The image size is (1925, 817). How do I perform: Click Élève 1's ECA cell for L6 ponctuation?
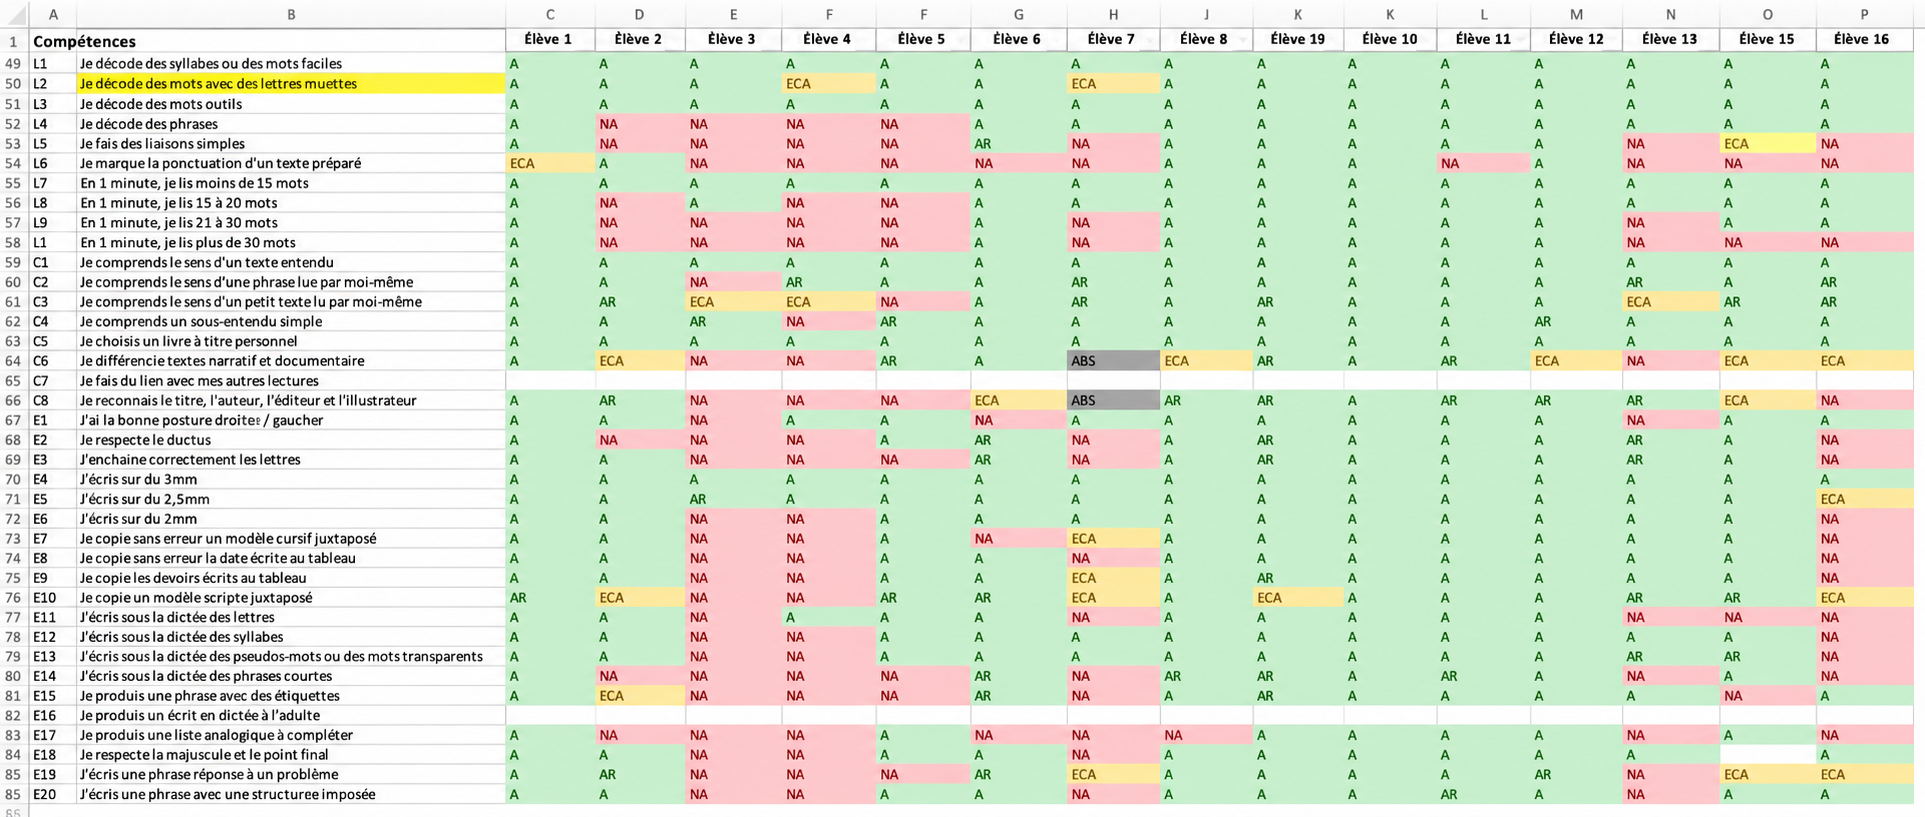pos(550,163)
